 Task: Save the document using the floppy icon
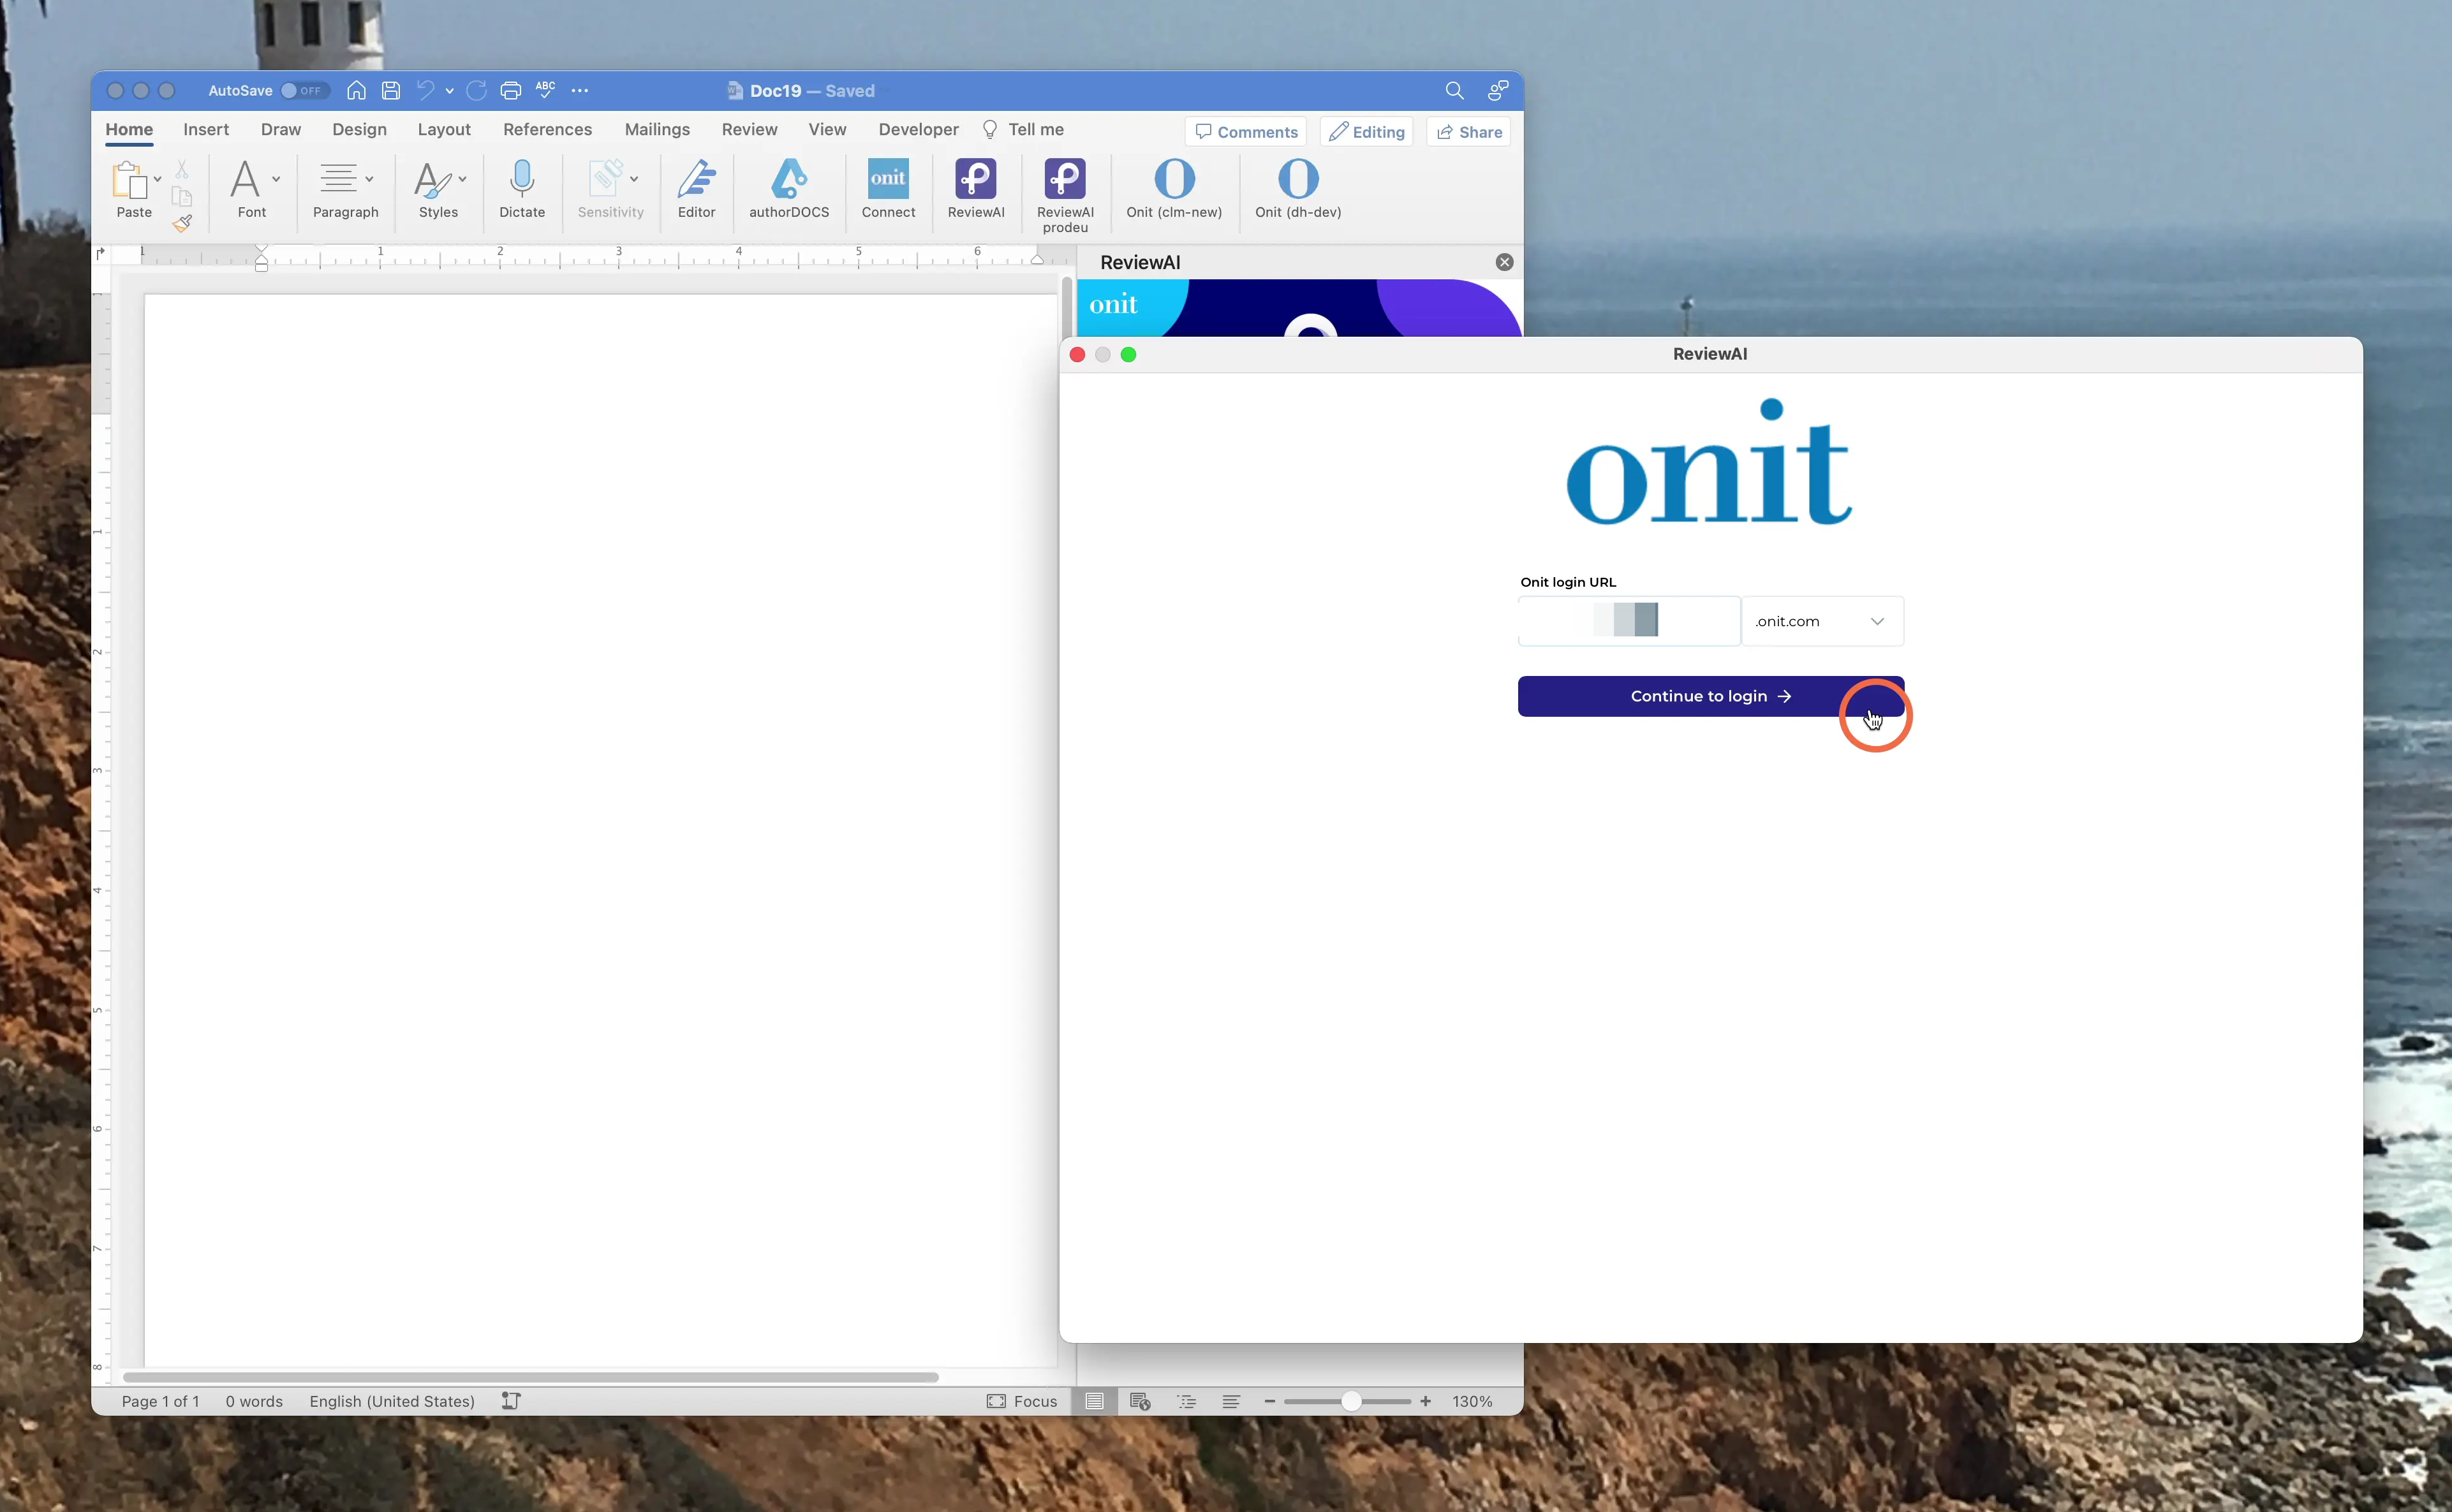(x=391, y=91)
